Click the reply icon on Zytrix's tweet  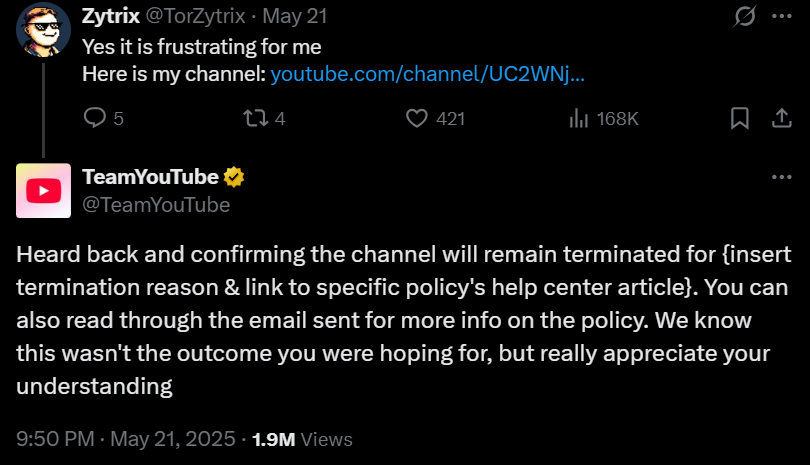[x=95, y=119]
